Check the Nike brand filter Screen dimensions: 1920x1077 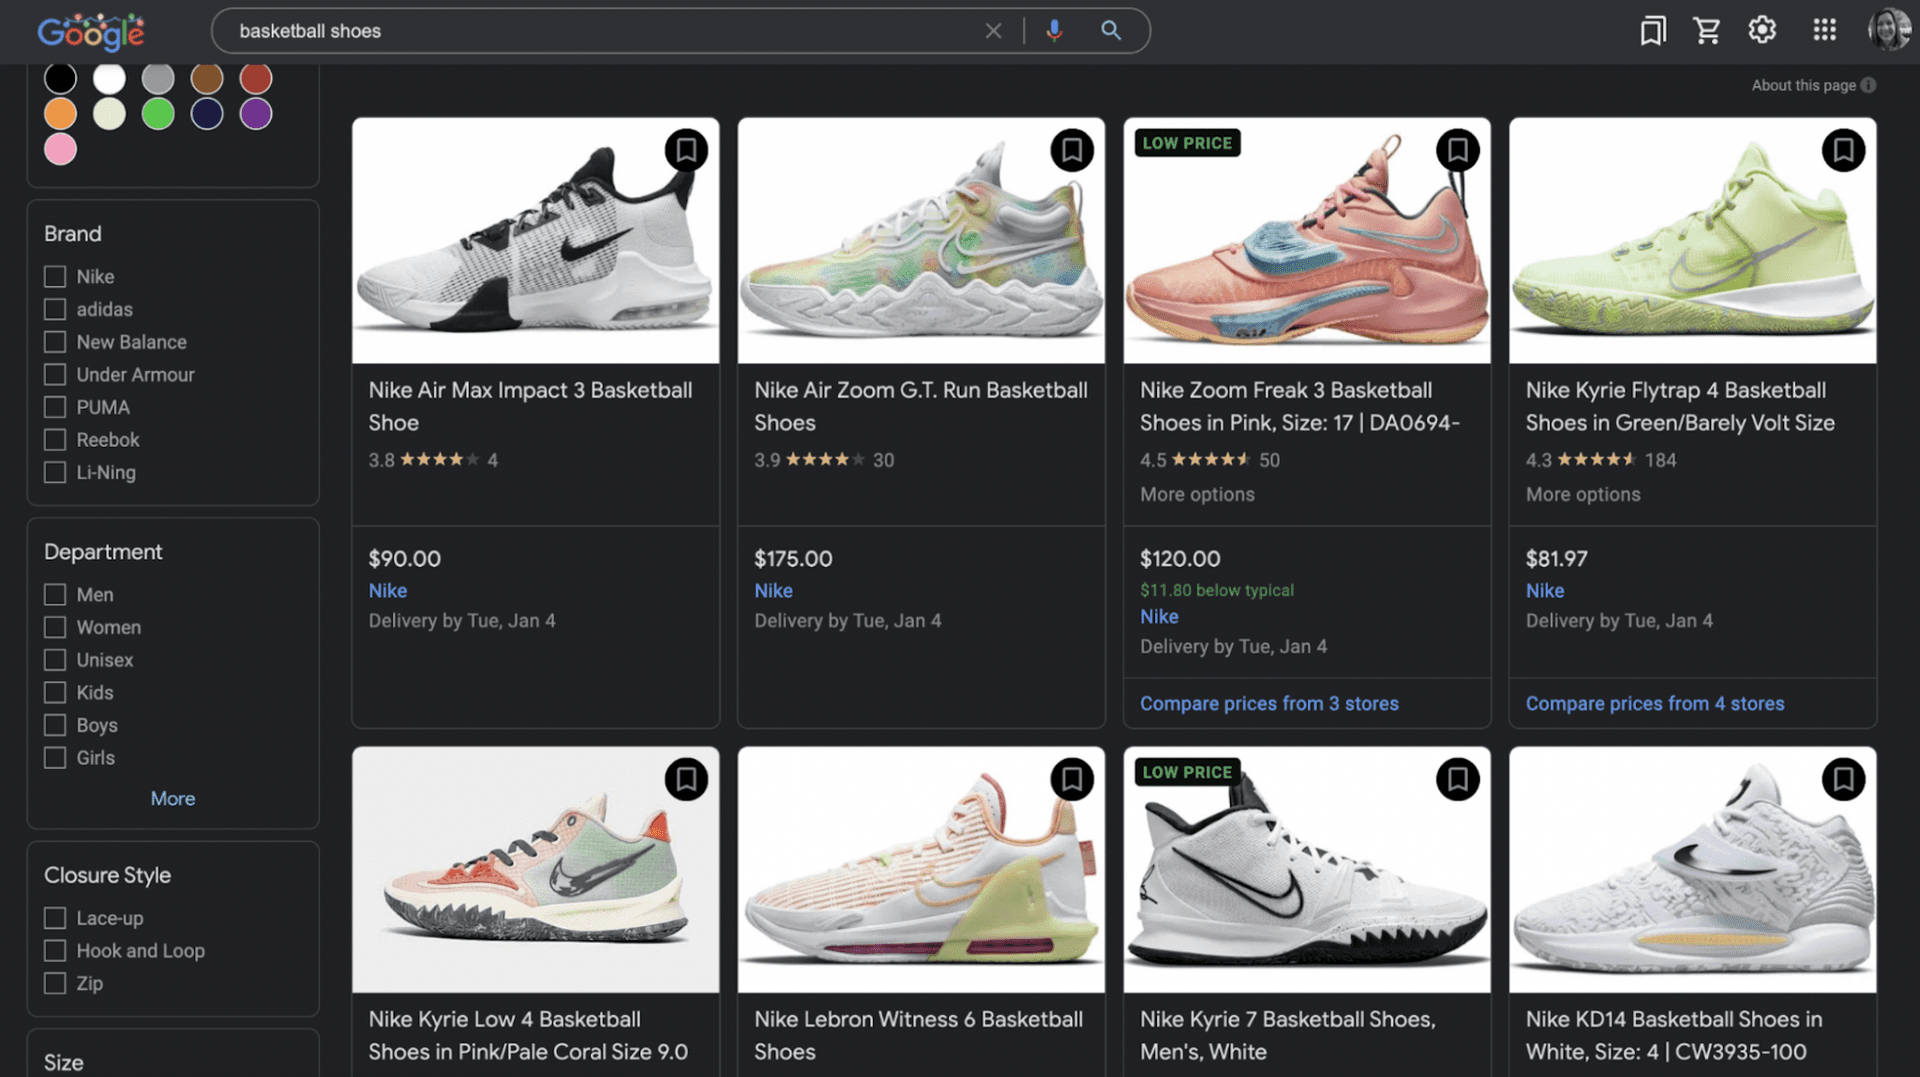[x=54, y=276]
